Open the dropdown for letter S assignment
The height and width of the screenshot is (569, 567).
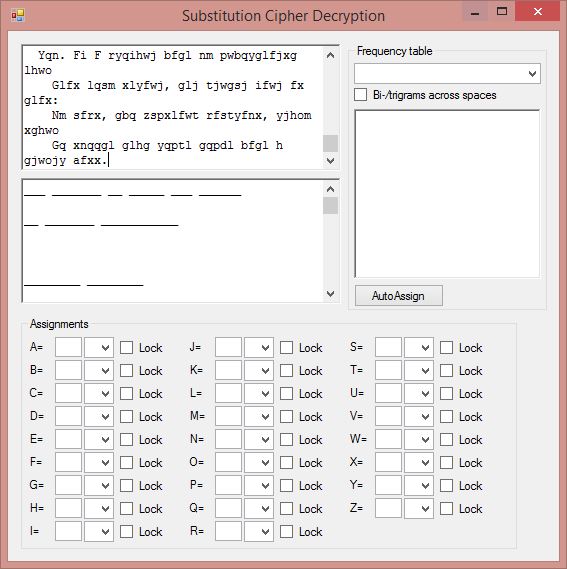click(x=425, y=348)
